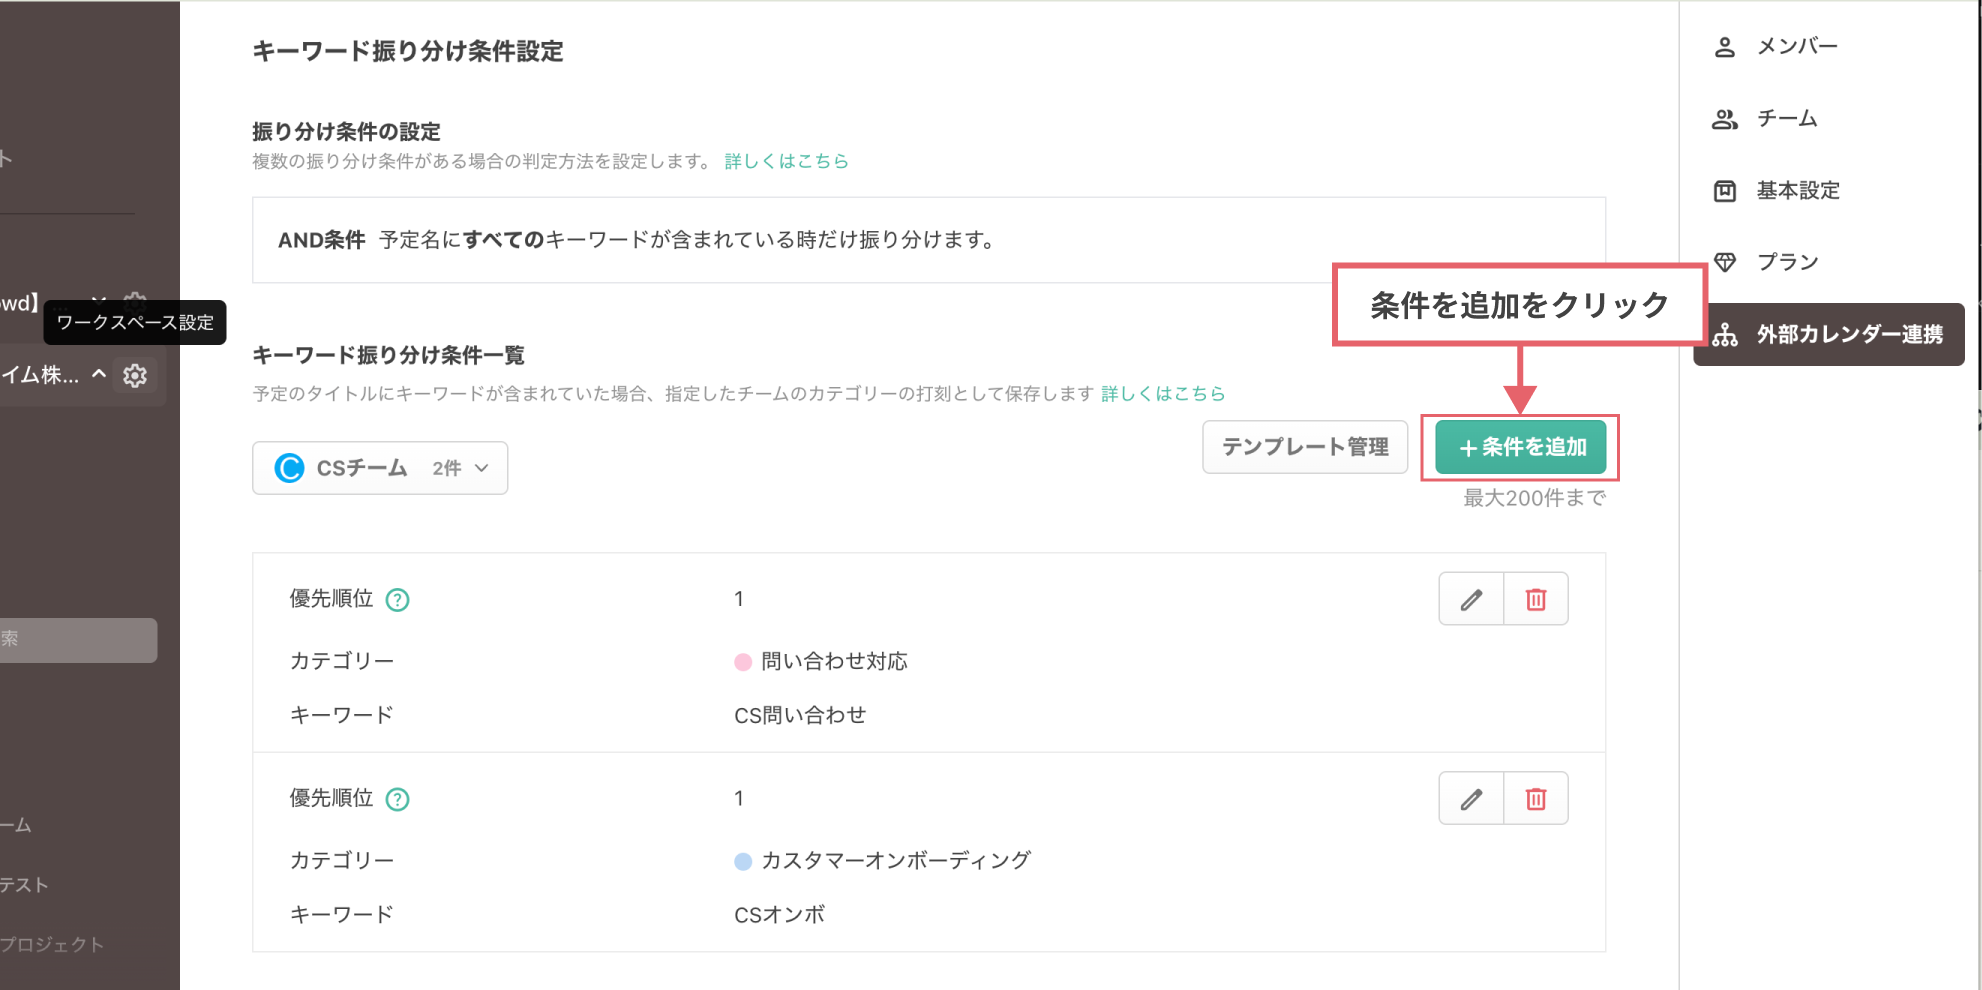1982x990 pixels.
Task: Open テンプレート管理
Action: click(1304, 447)
